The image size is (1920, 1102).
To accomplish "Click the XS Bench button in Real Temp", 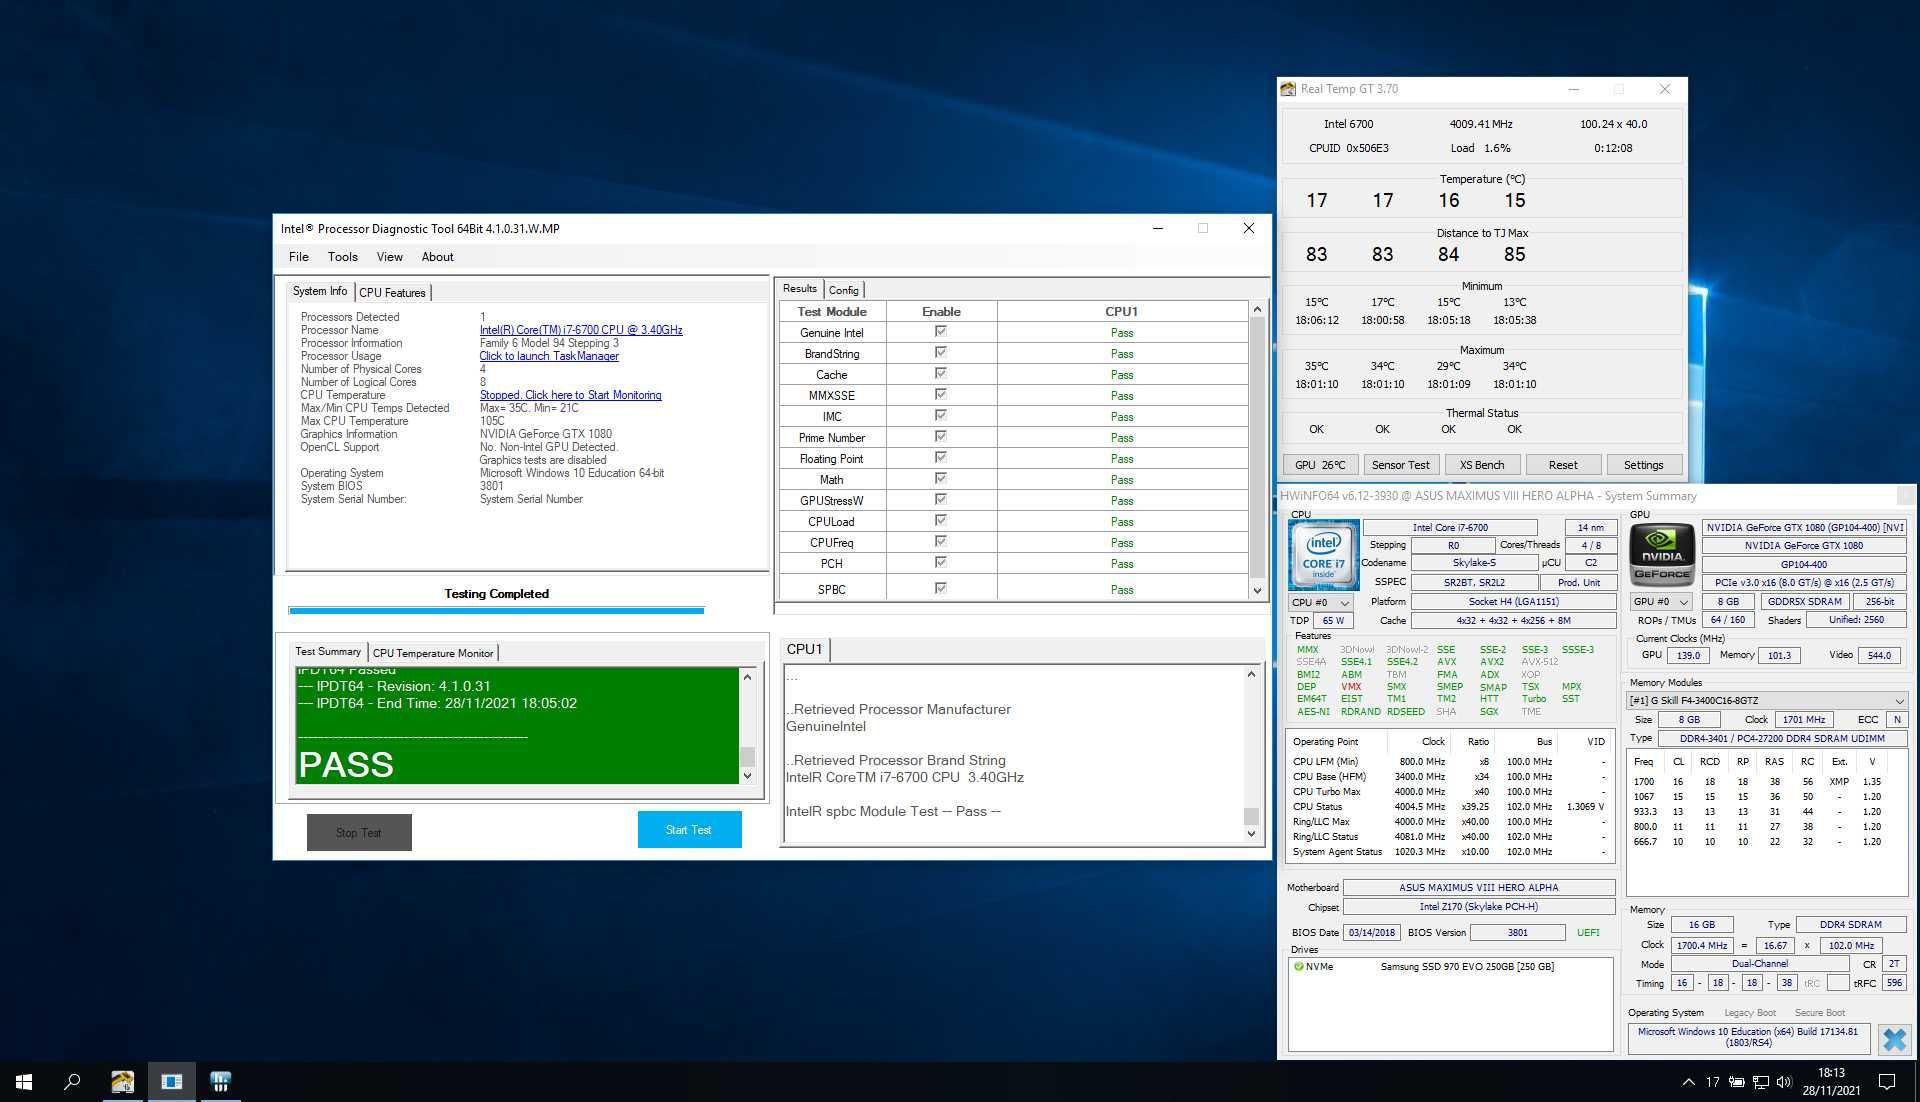I will 1481,465.
